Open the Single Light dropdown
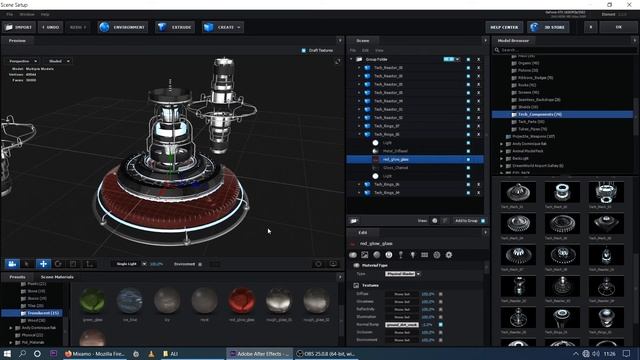Viewport: 640px width, 360px height. tap(129, 264)
